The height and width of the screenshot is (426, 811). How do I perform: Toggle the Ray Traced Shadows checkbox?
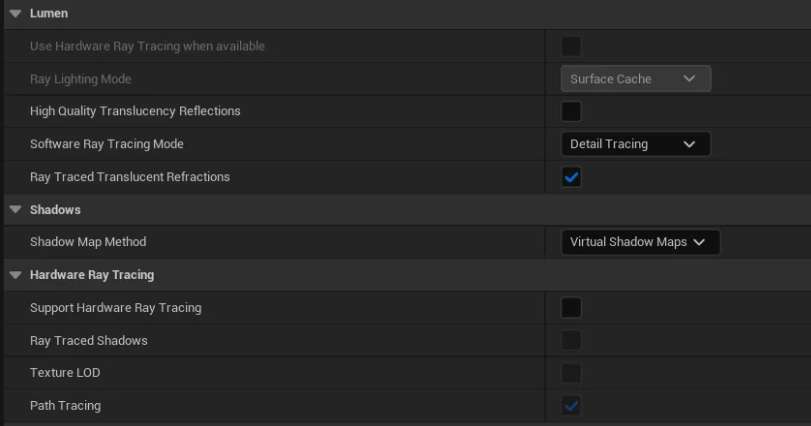click(571, 340)
